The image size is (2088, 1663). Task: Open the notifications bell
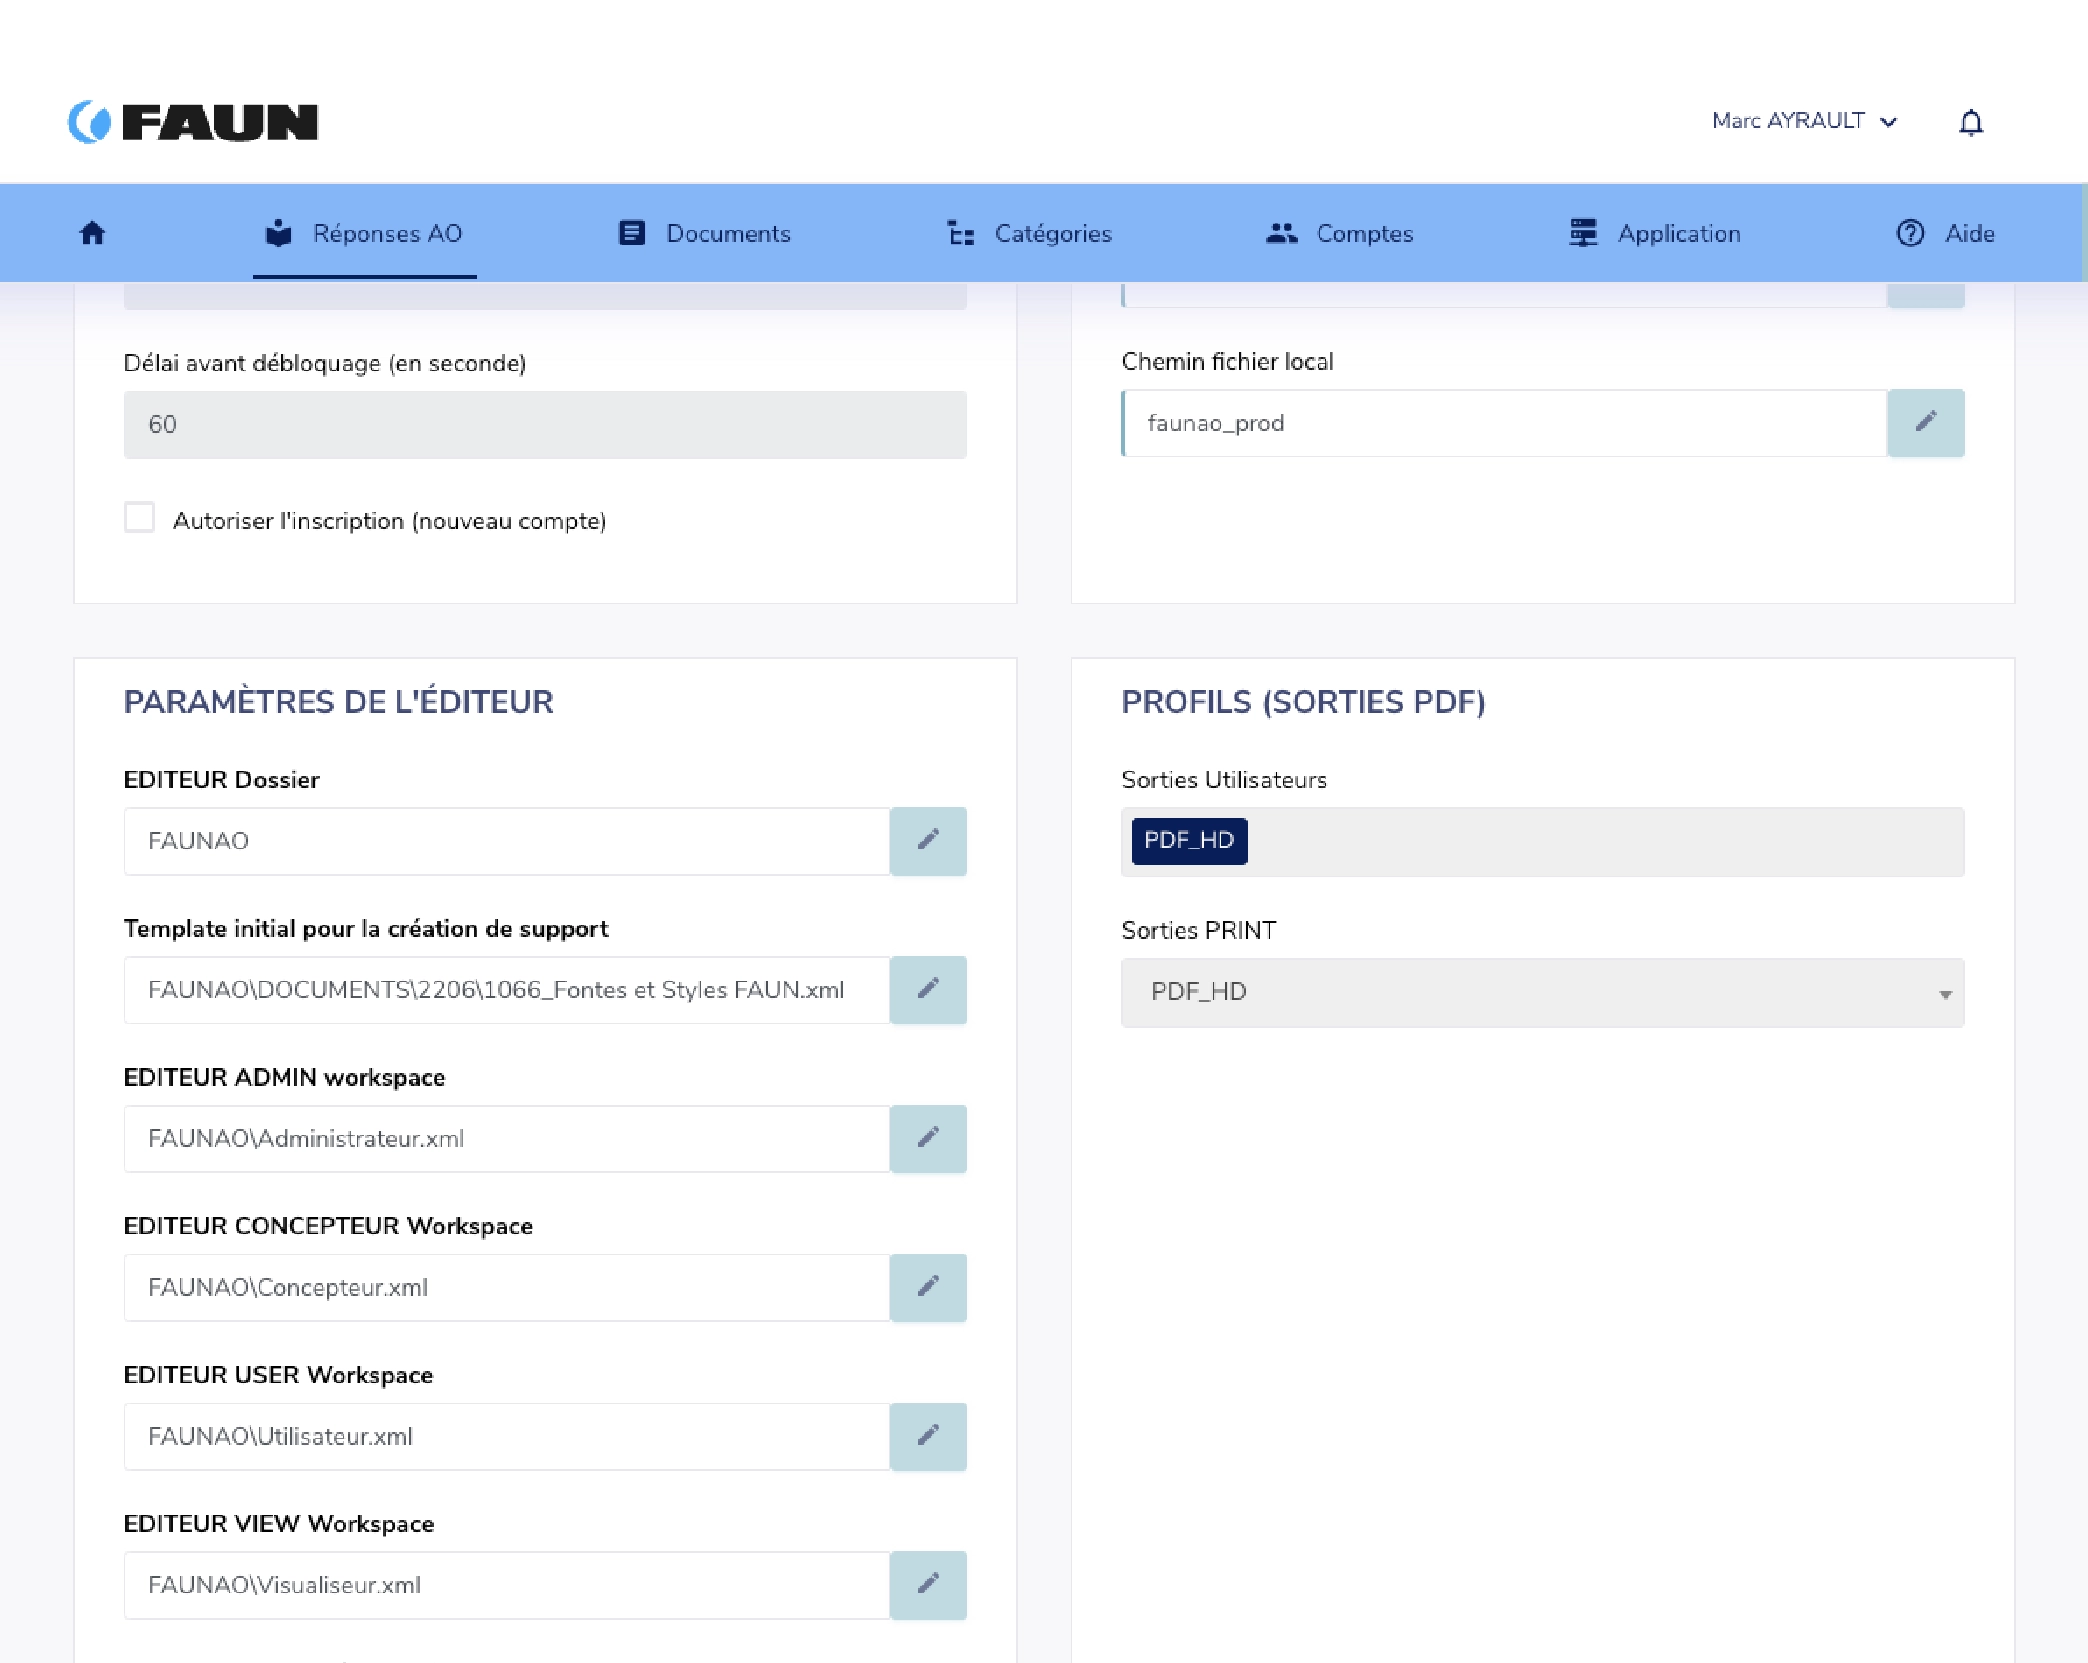click(1970, 122)
